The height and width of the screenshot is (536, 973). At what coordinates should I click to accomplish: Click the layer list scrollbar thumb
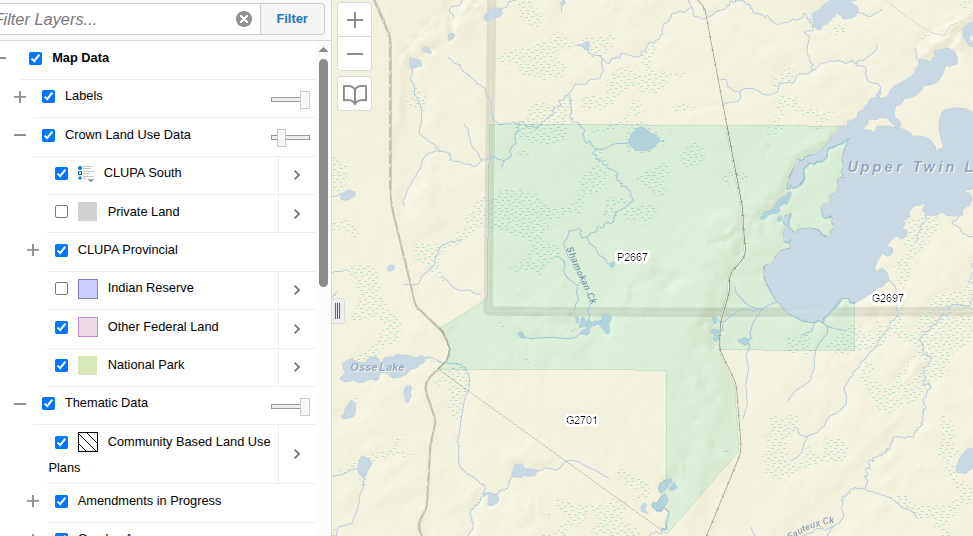[x=323, y=173]
